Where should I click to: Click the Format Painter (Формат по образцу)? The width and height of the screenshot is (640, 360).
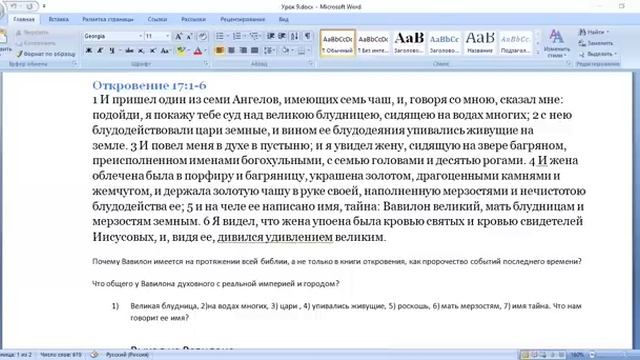[x=46, y=54]
